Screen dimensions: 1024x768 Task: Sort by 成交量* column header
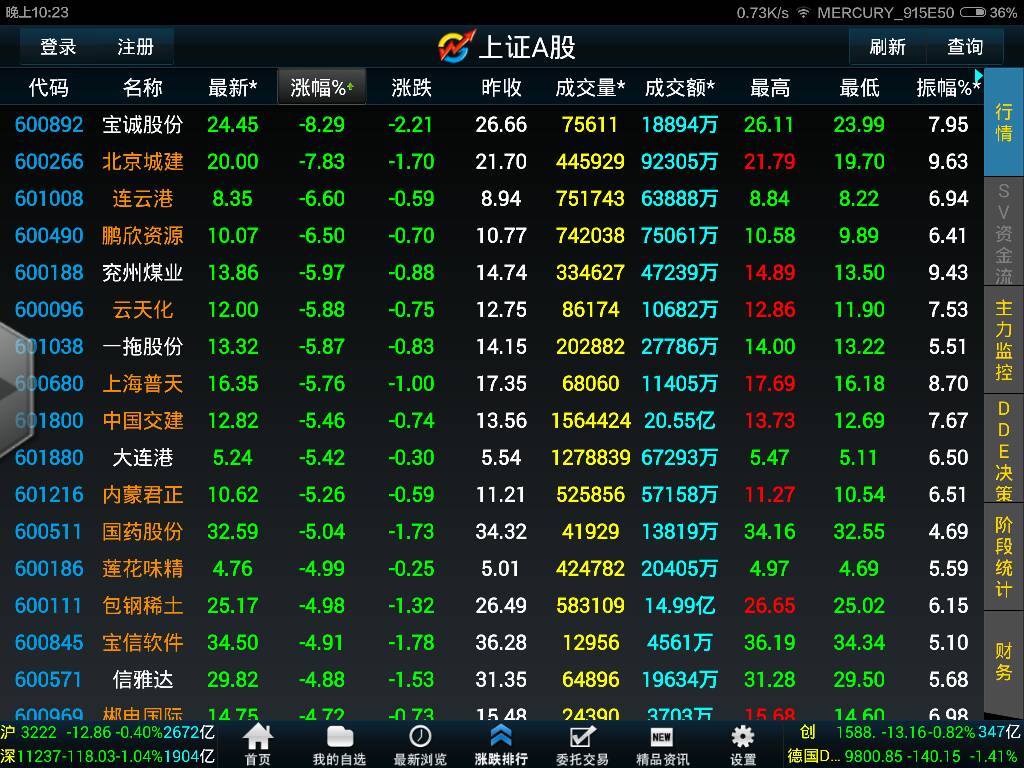[x=590, y=87]
